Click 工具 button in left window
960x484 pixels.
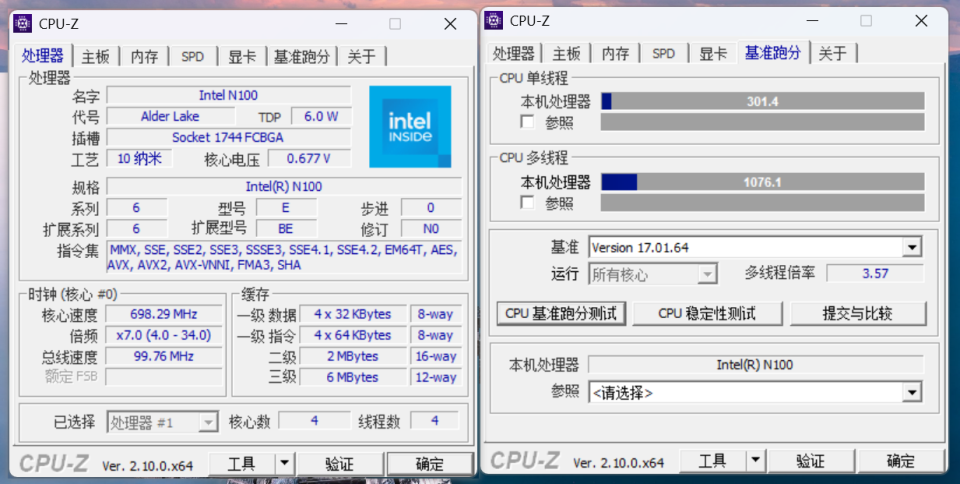pos(242,463)
